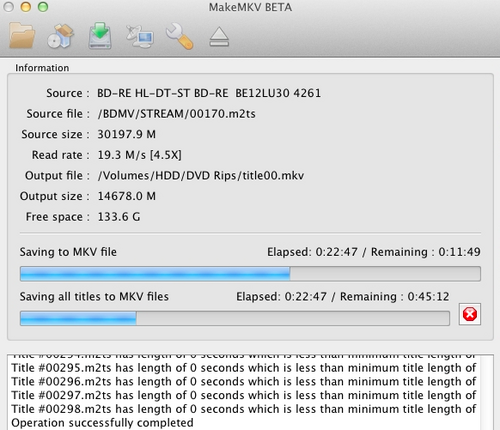The width and height of the screenshot is (500, 430).
Task: Click the remaining time 0:45:12
Action: tap(428, 297)
